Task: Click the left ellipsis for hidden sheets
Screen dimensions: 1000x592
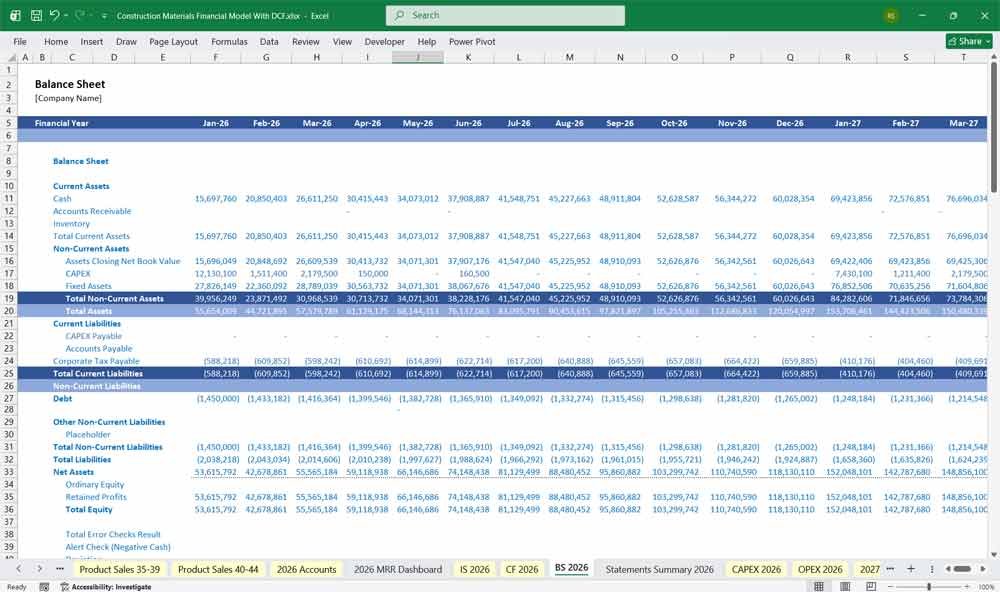Action: pyautogui.click(x=60, y=568)
